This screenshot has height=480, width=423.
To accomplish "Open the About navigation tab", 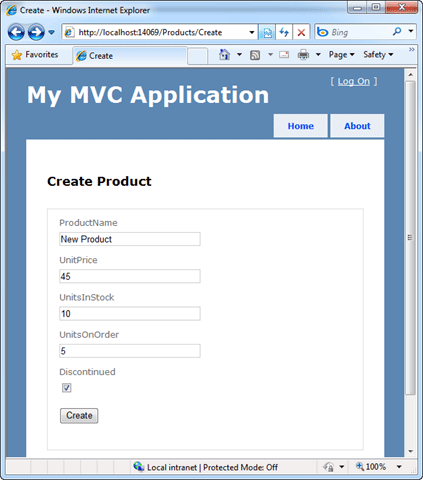I will (357, 126).
